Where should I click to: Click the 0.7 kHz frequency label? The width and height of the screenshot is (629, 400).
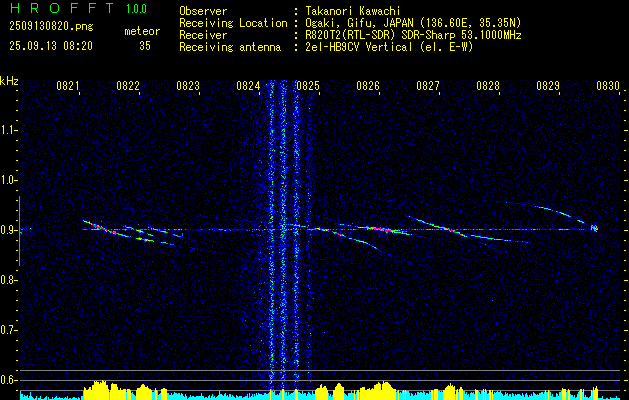[x=7, y=330]
